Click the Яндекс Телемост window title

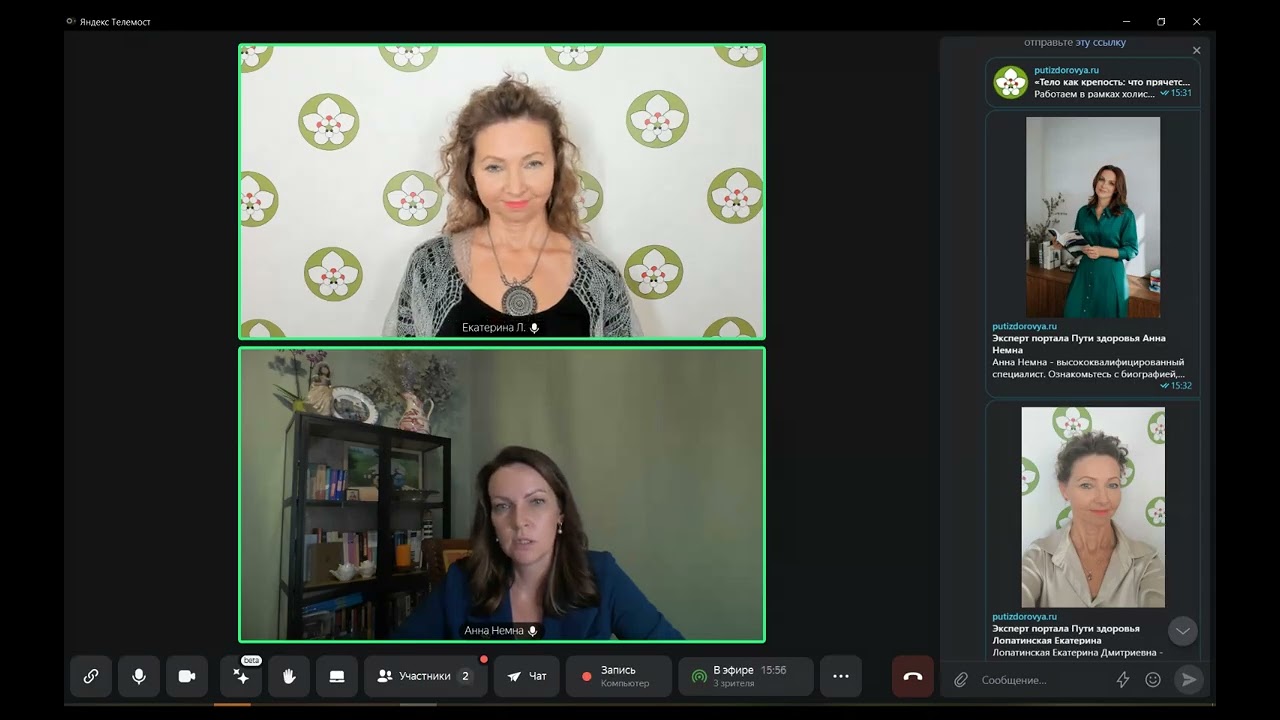click(x=114, y=22)
